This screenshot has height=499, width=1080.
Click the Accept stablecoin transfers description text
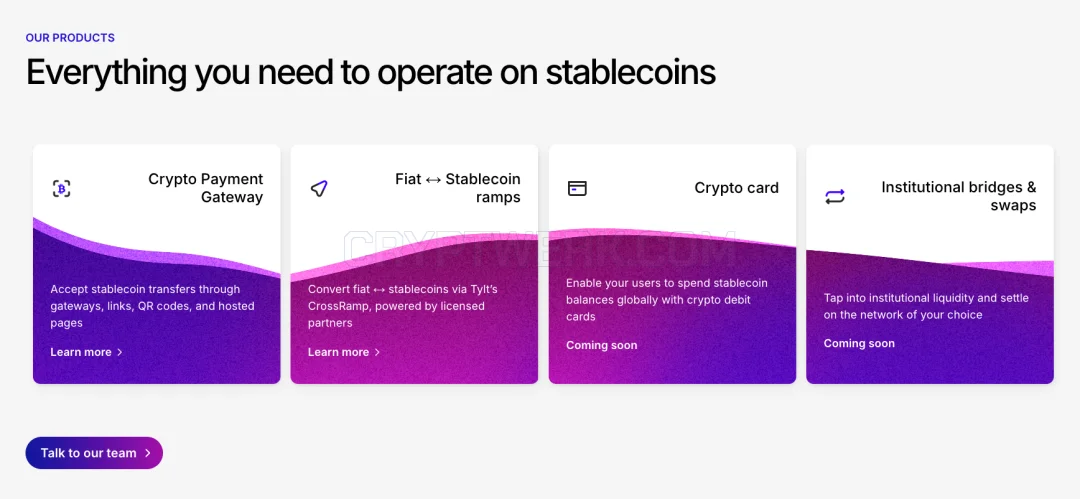(x=153, y=306)
